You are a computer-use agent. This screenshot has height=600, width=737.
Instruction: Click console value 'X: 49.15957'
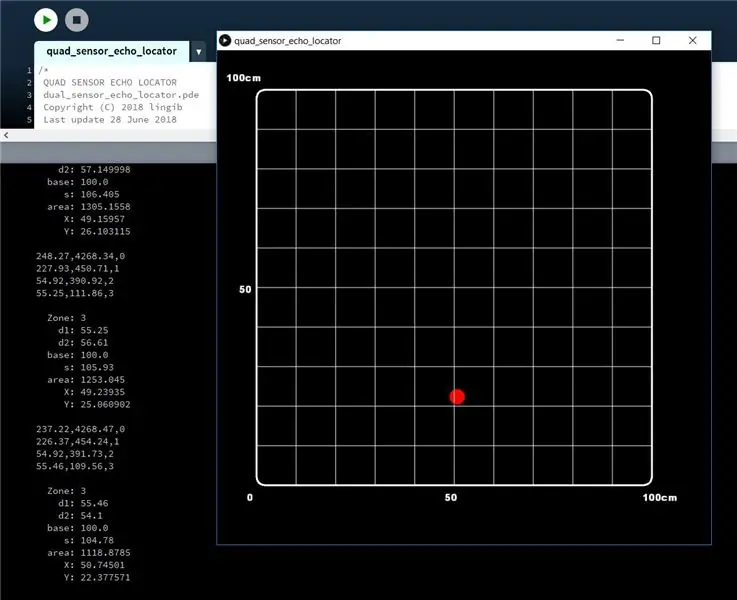point(94,219)
